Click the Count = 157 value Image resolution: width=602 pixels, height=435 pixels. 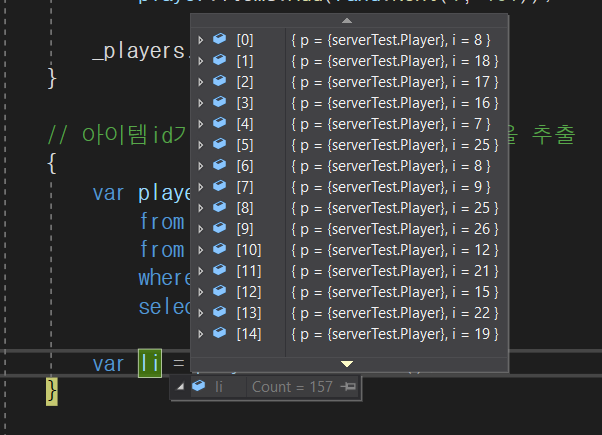click(293, 386)
